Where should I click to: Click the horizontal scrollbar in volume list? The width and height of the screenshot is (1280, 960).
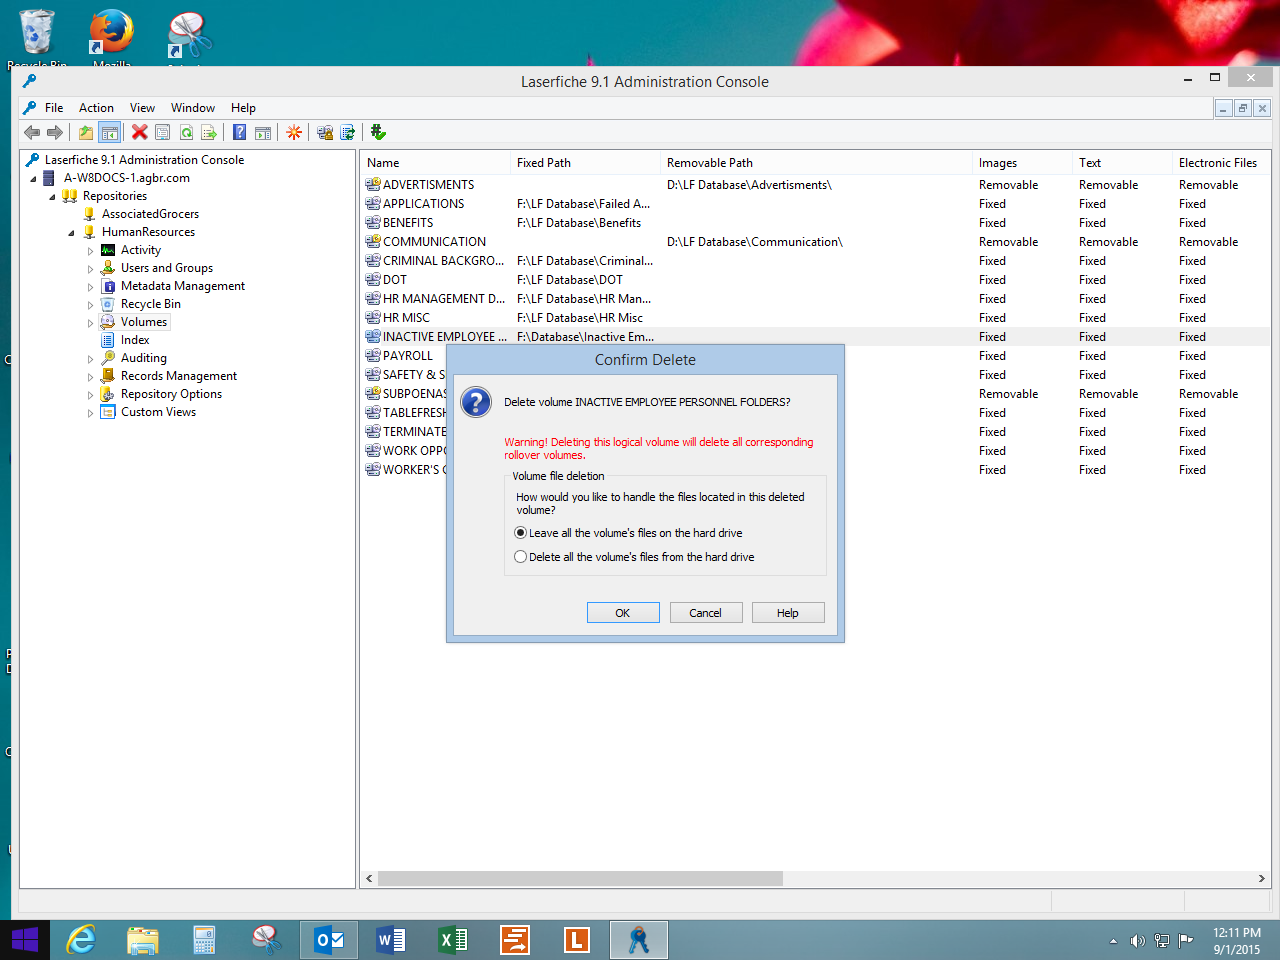580,878
